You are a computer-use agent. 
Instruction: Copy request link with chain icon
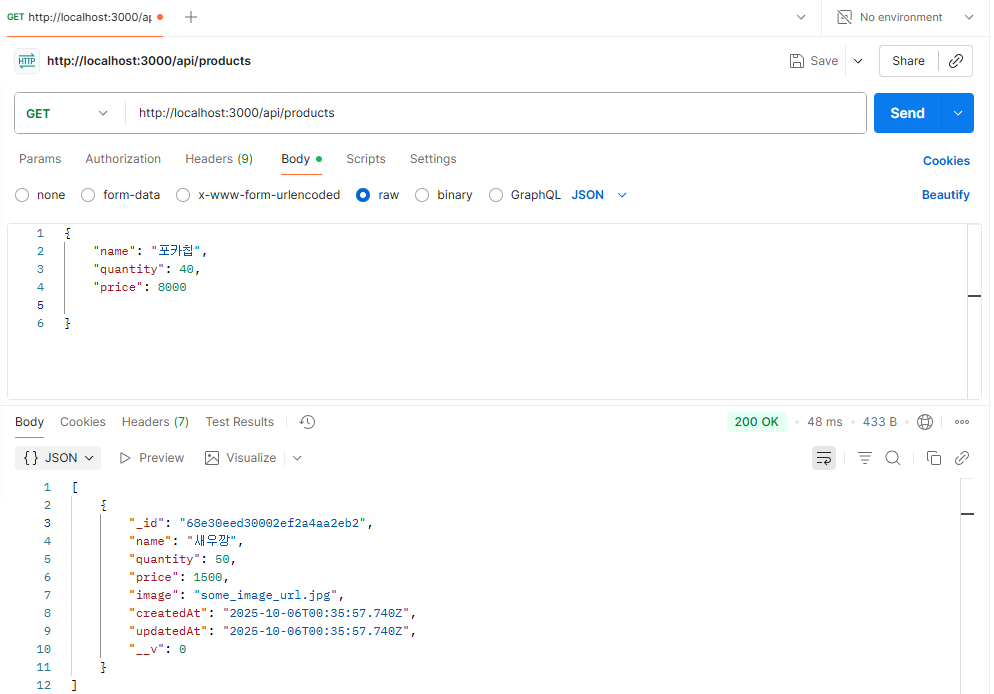(x=955, y=61)
